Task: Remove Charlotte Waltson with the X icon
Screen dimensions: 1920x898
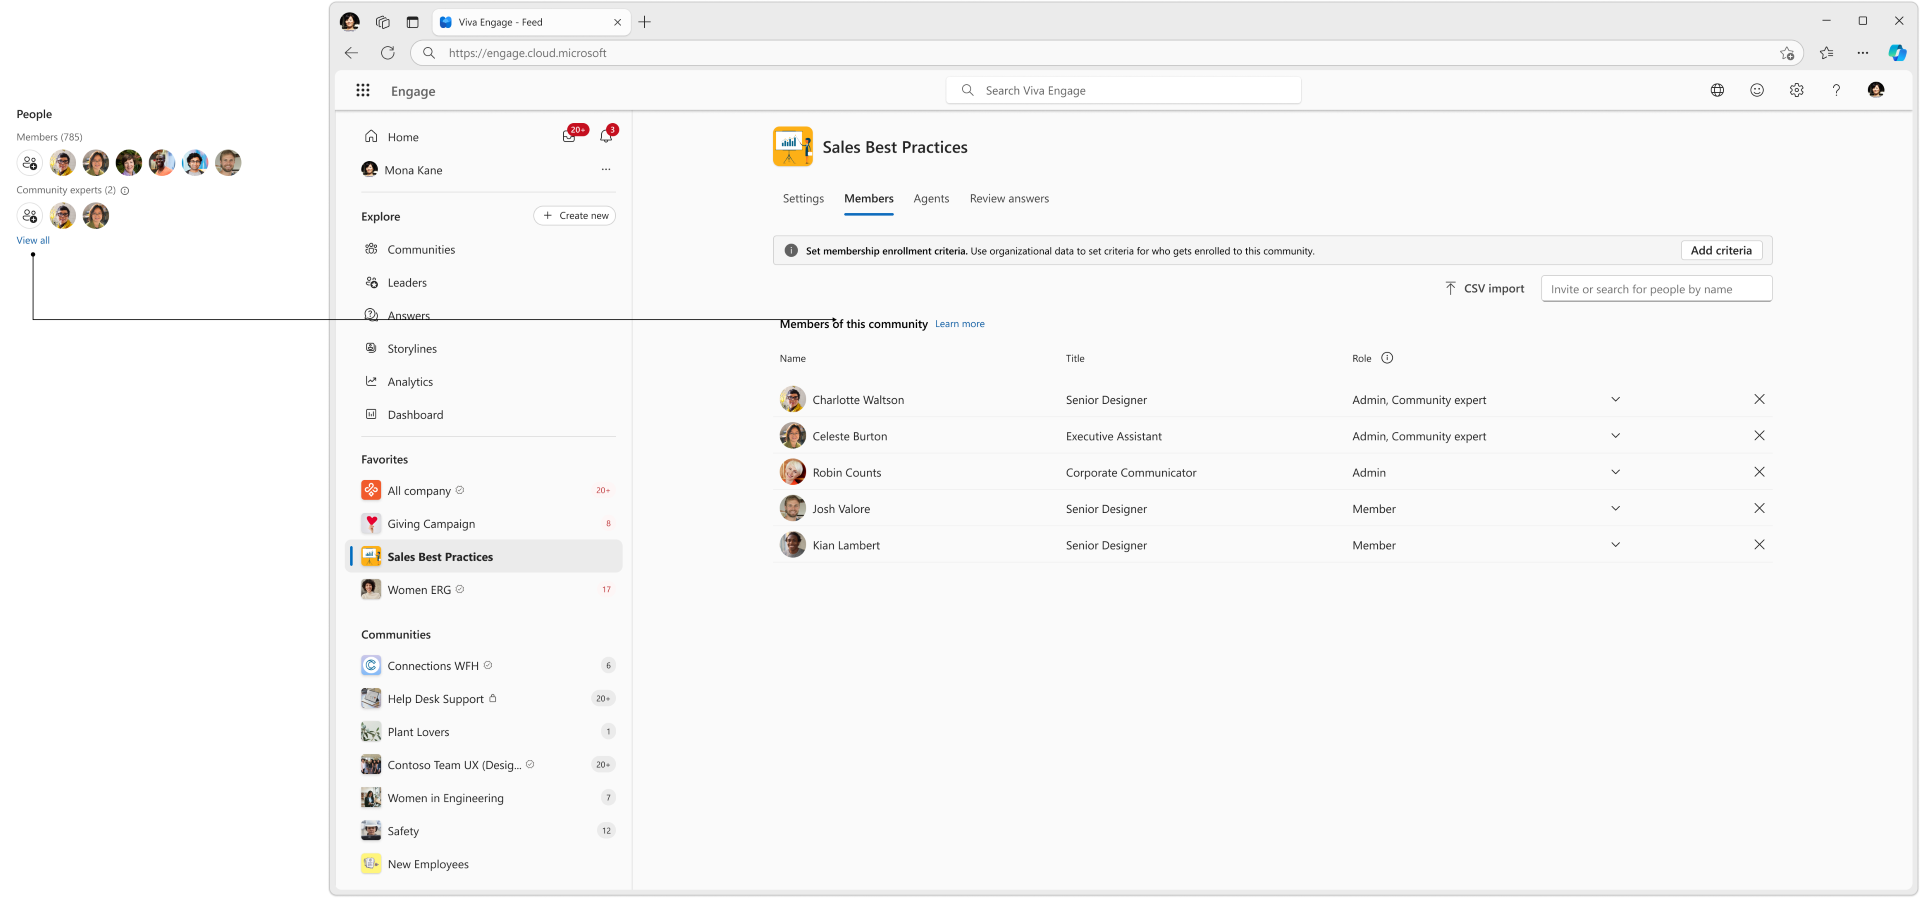Action: click(x=1759, y=399)
